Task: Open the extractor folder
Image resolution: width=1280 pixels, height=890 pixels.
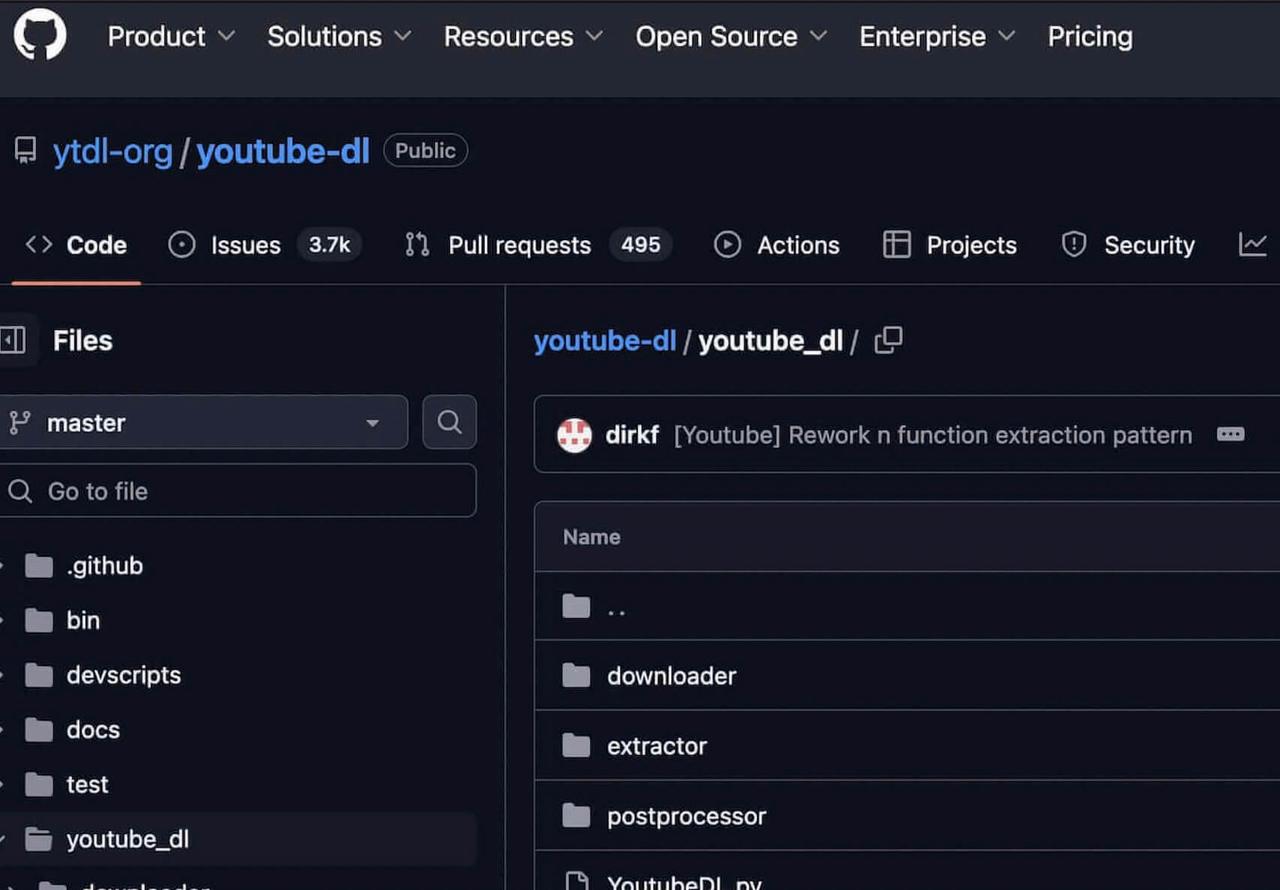Action: click(x=657, y=746)
